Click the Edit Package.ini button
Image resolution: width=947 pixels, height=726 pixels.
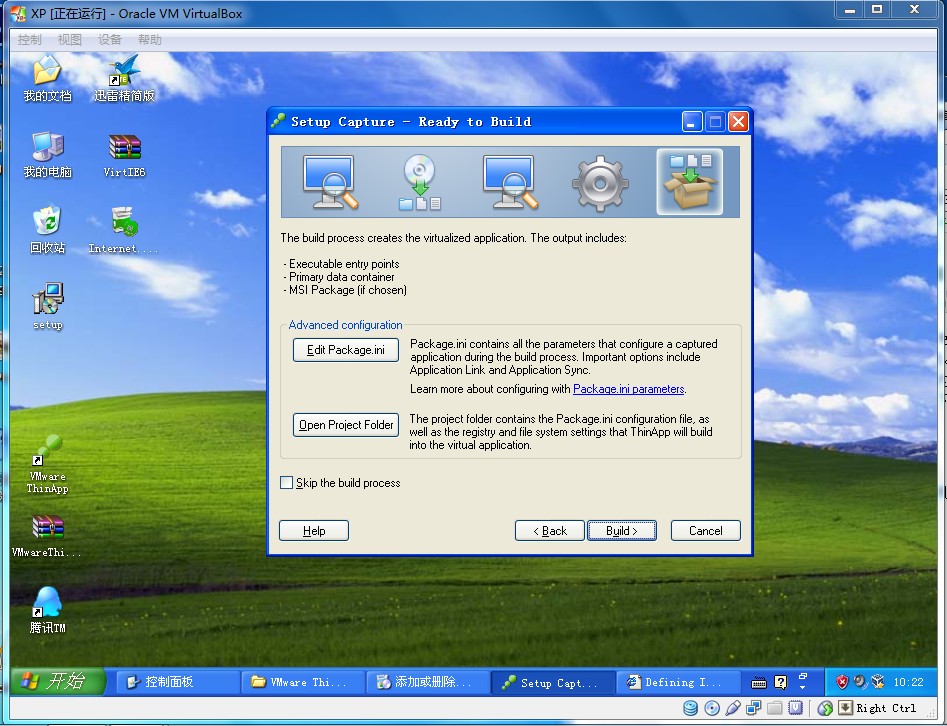pos(345,350)
